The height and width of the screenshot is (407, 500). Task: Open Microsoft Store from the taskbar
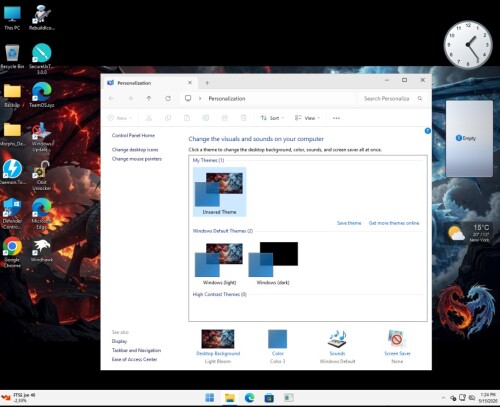(x=269, y=397)
